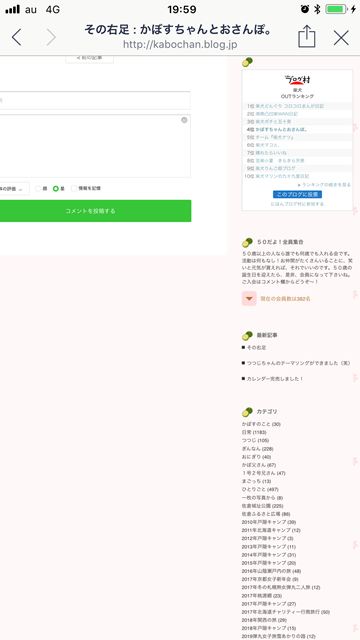Open category まこっち (13)
The width and height of the screenshot is (360, 640).
[x=256, y=481]
